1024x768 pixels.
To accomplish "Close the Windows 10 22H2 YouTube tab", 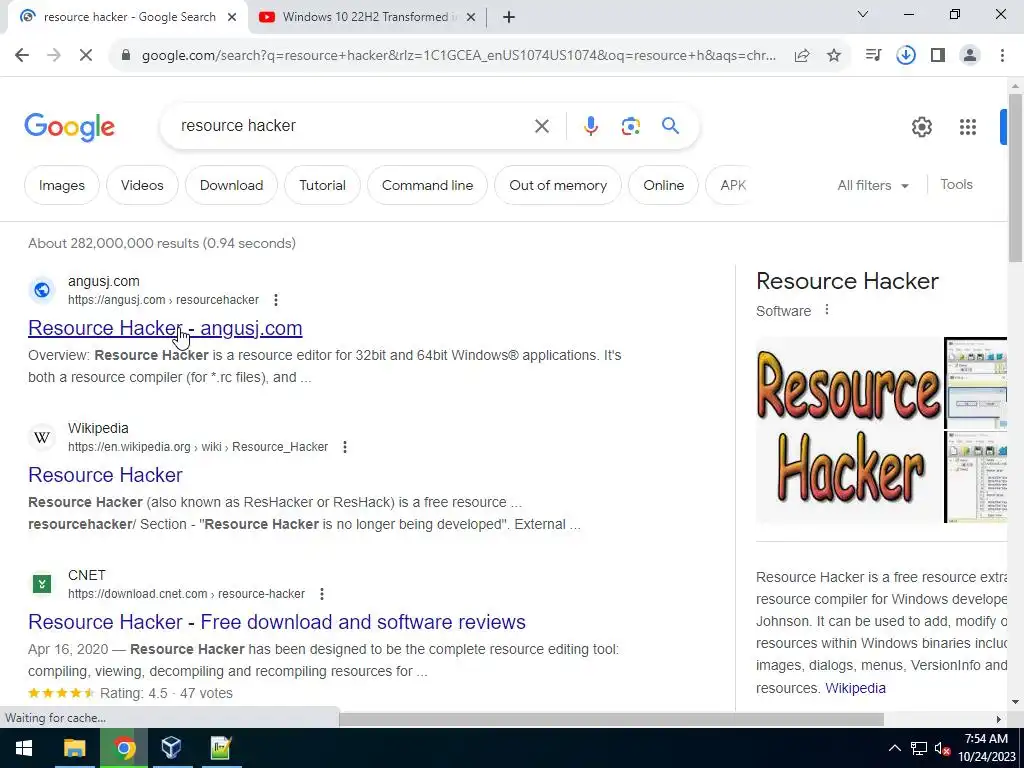I will pyautogui.click(x=471, y=18).
